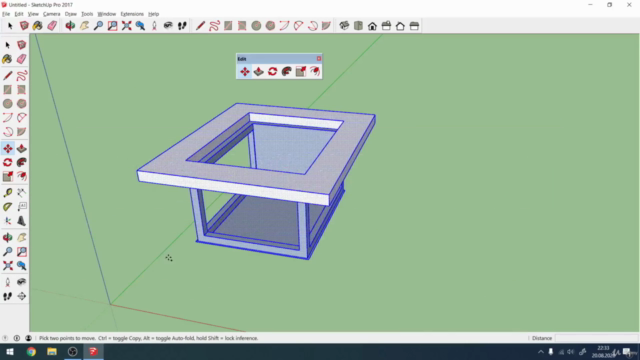The width and height of the screenshot is (640, 360).
Task: Open the Tools menu
Action: 87,14
